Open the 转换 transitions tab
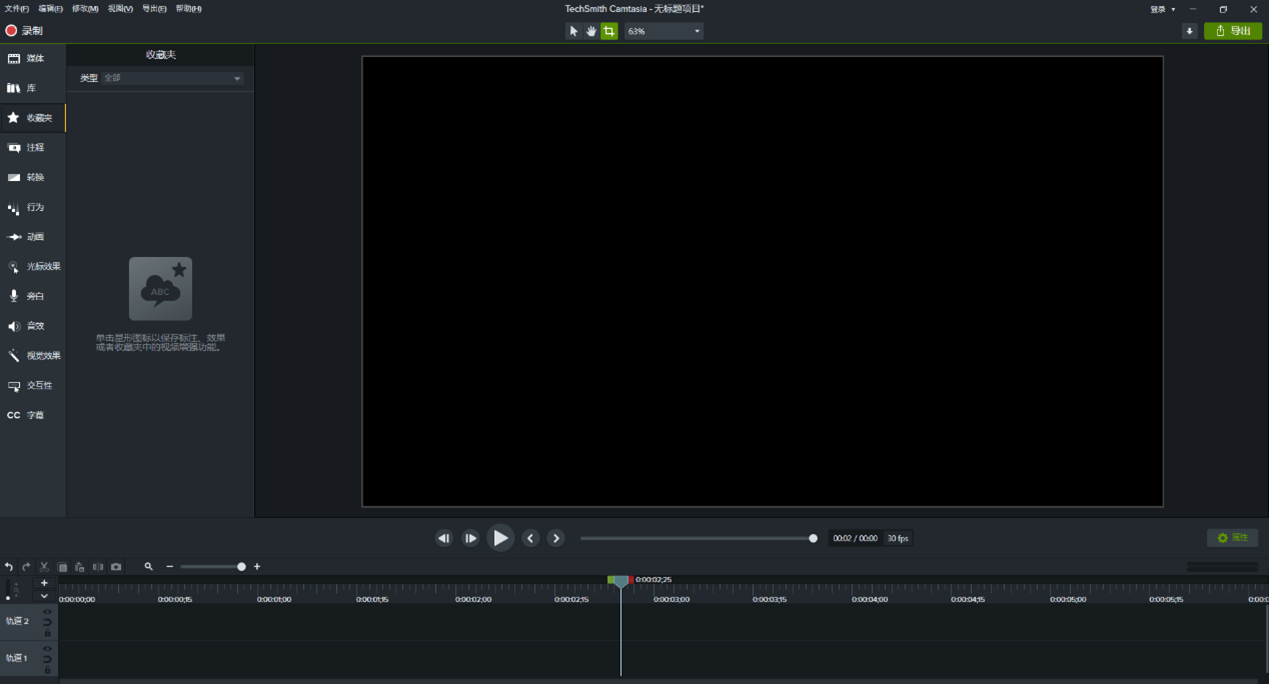 click(33, 177)
